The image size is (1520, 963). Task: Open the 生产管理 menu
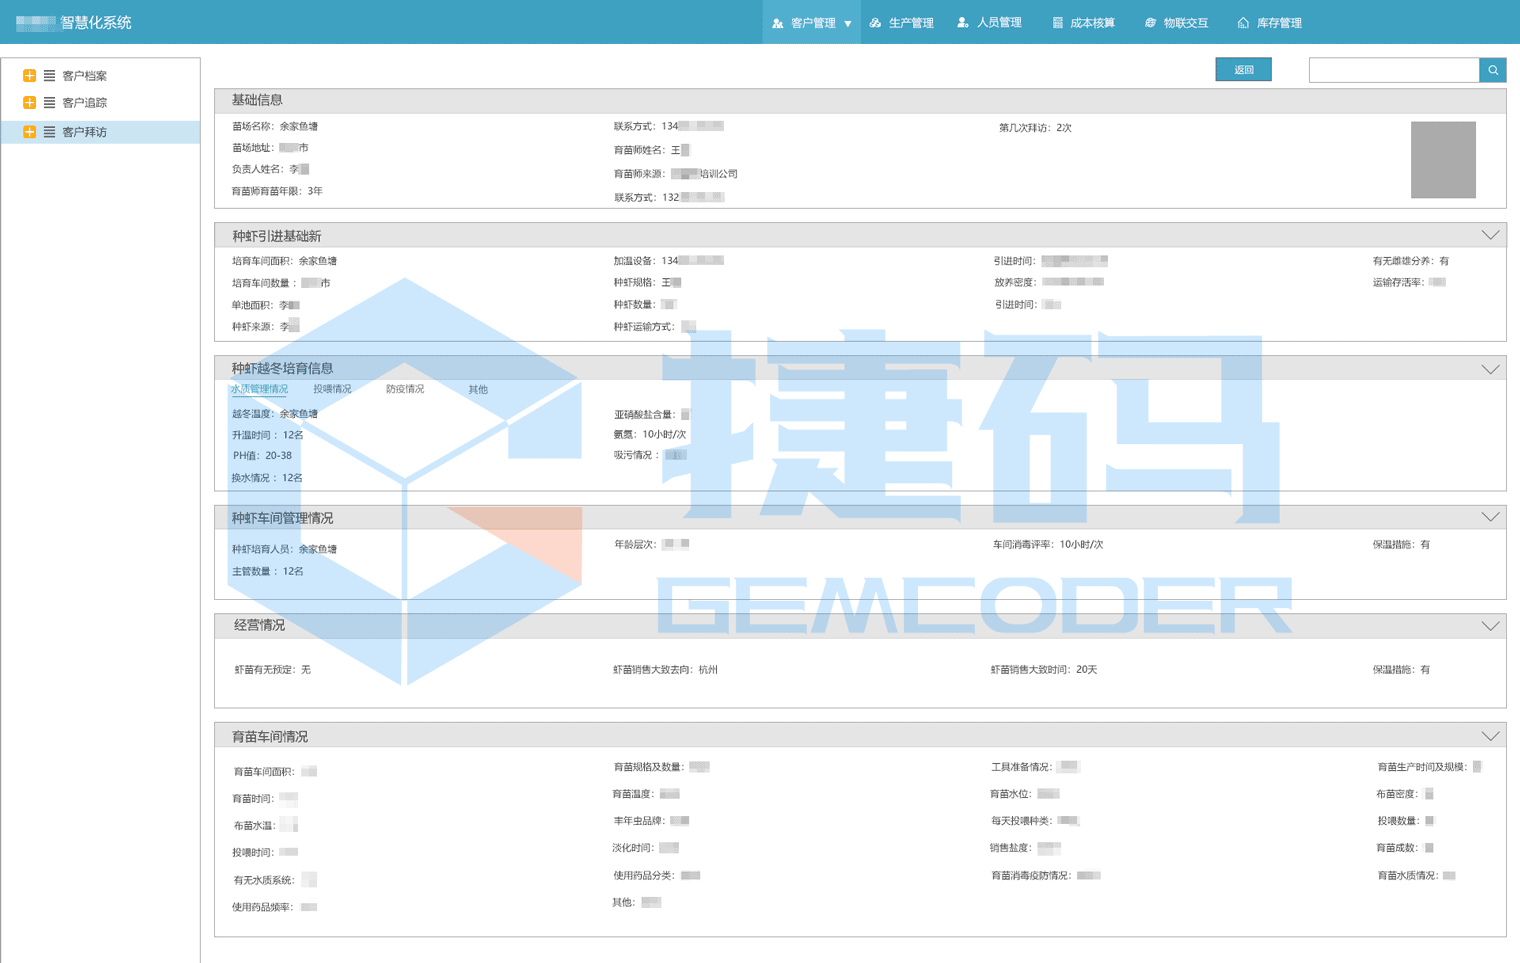click(x=901, y=23)
